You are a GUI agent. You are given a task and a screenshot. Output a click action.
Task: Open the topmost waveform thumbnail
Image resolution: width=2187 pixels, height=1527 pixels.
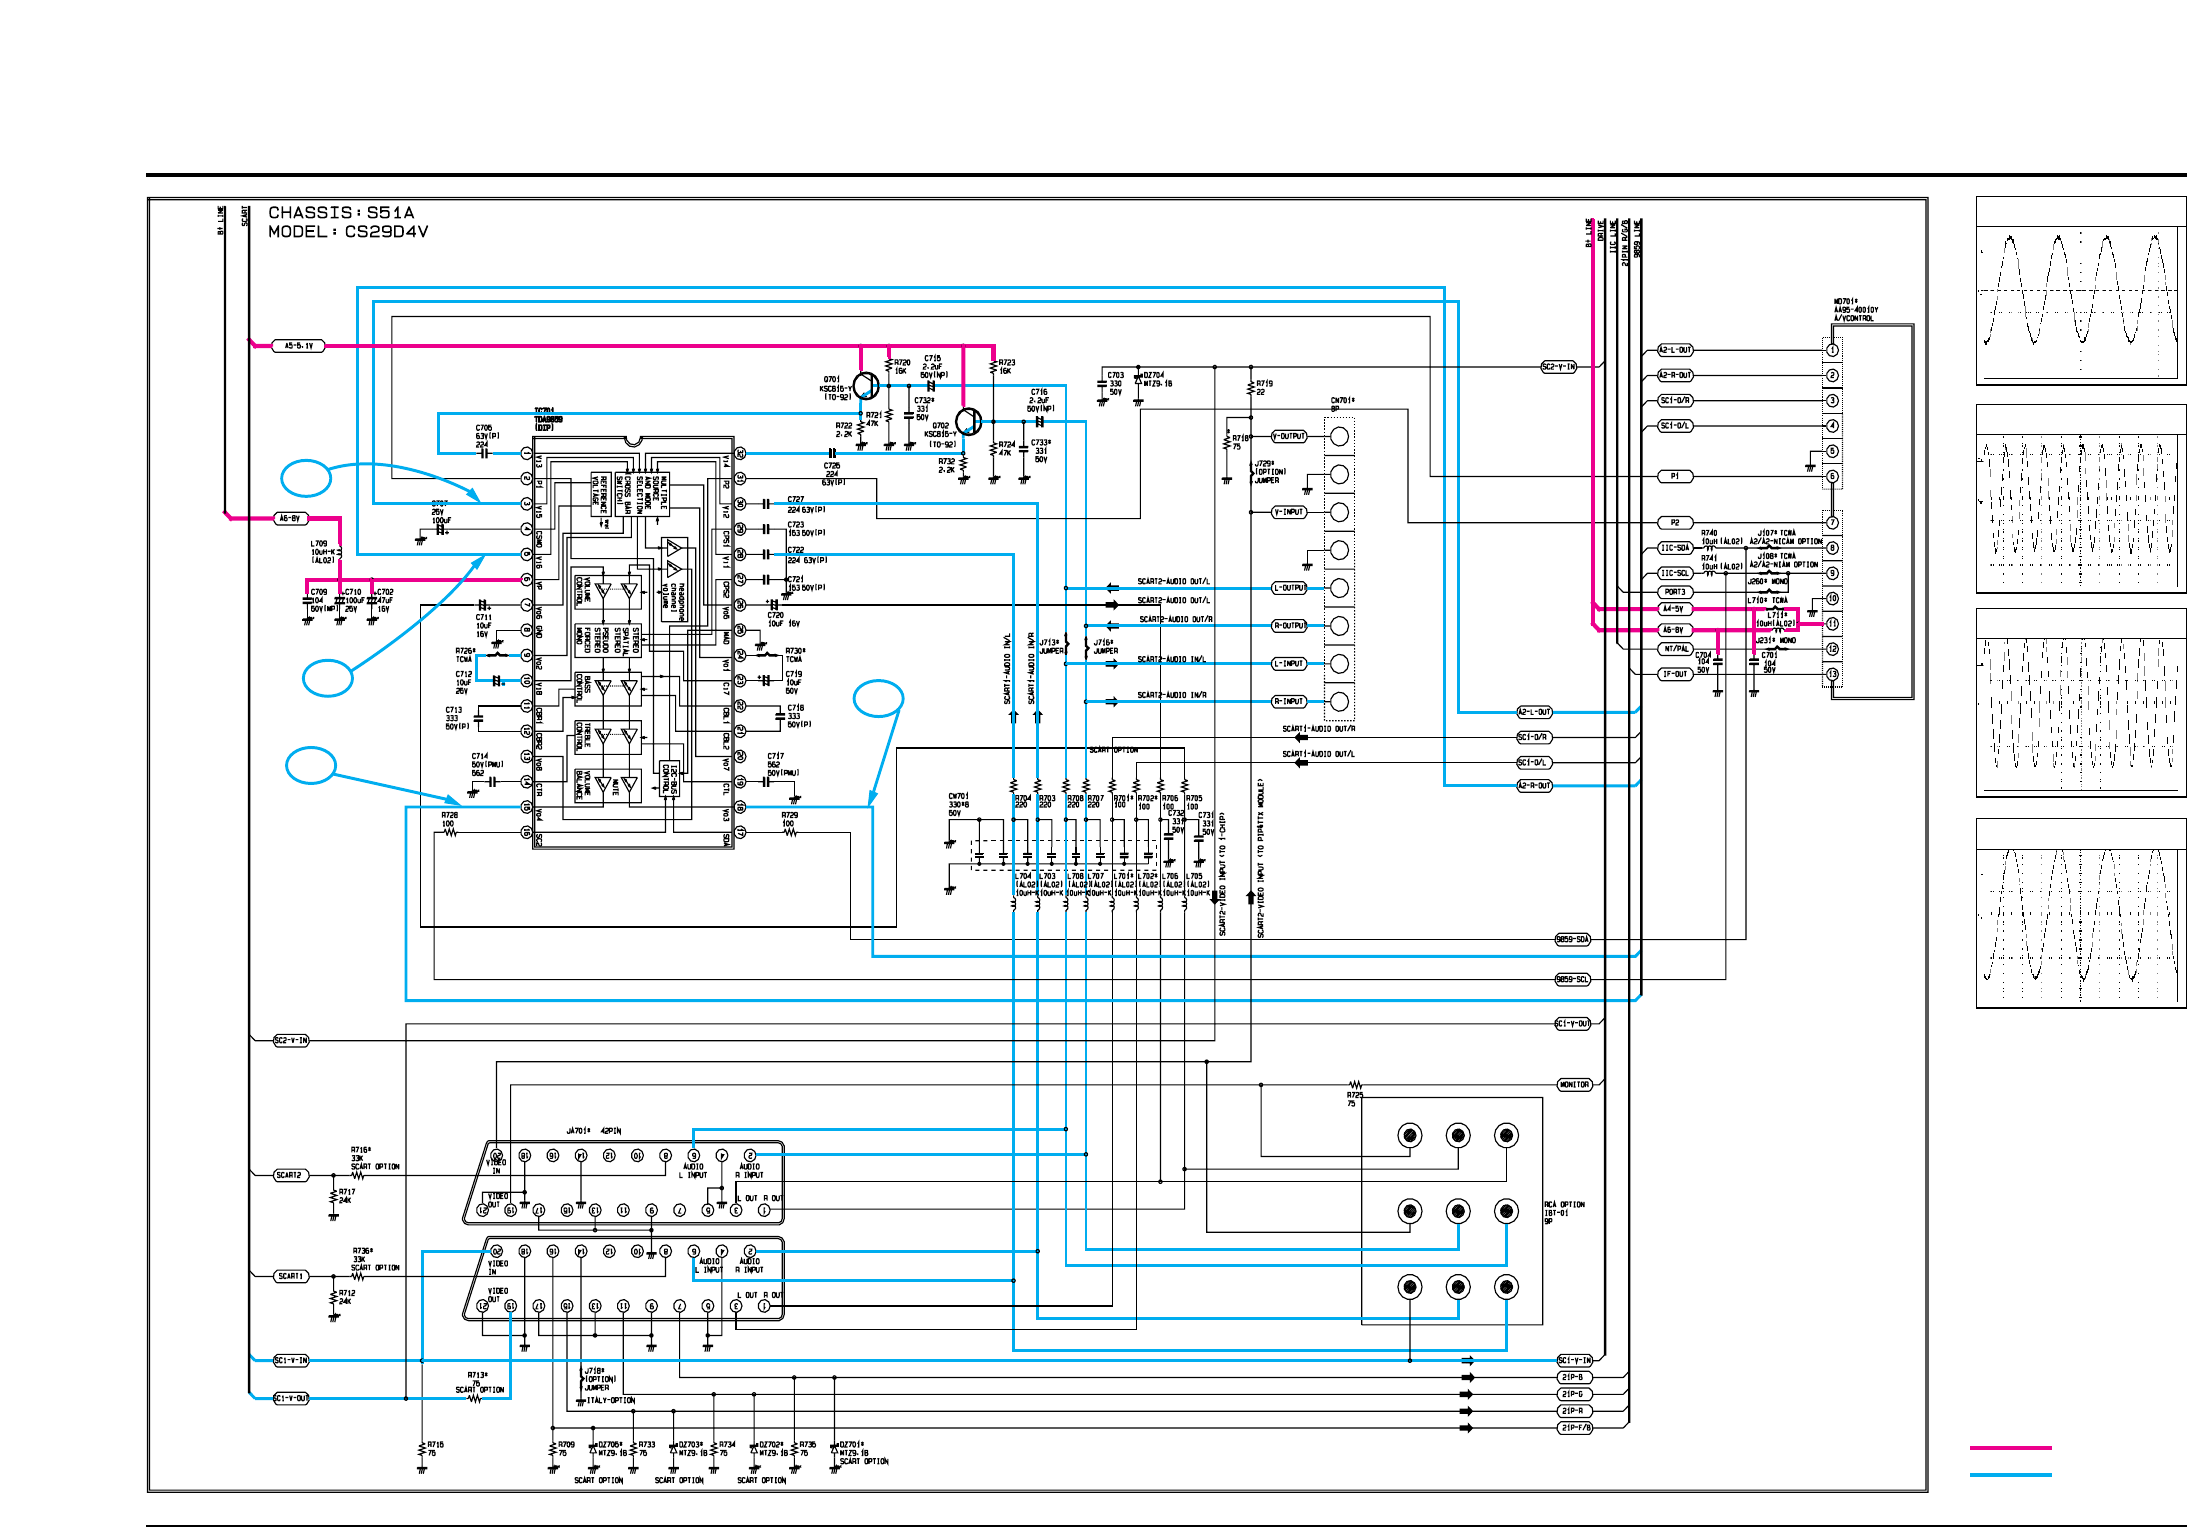2080,291
